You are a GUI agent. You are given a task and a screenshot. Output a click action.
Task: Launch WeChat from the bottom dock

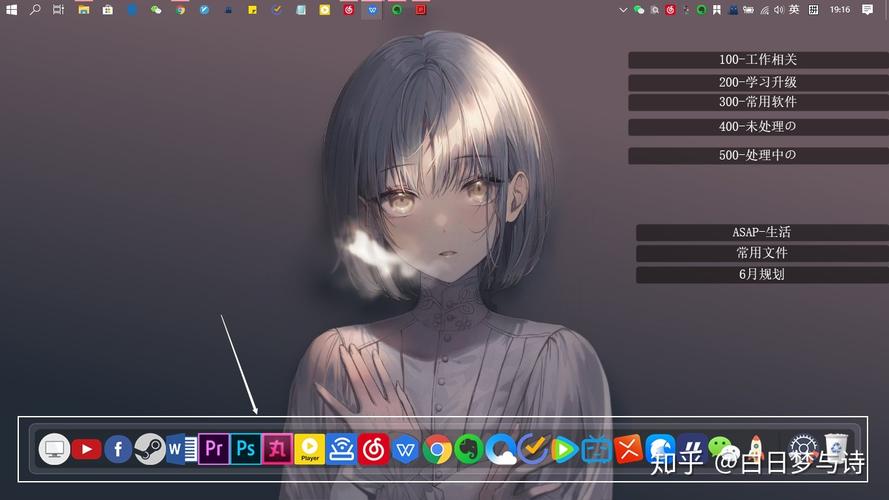click(x=723, y=449)
